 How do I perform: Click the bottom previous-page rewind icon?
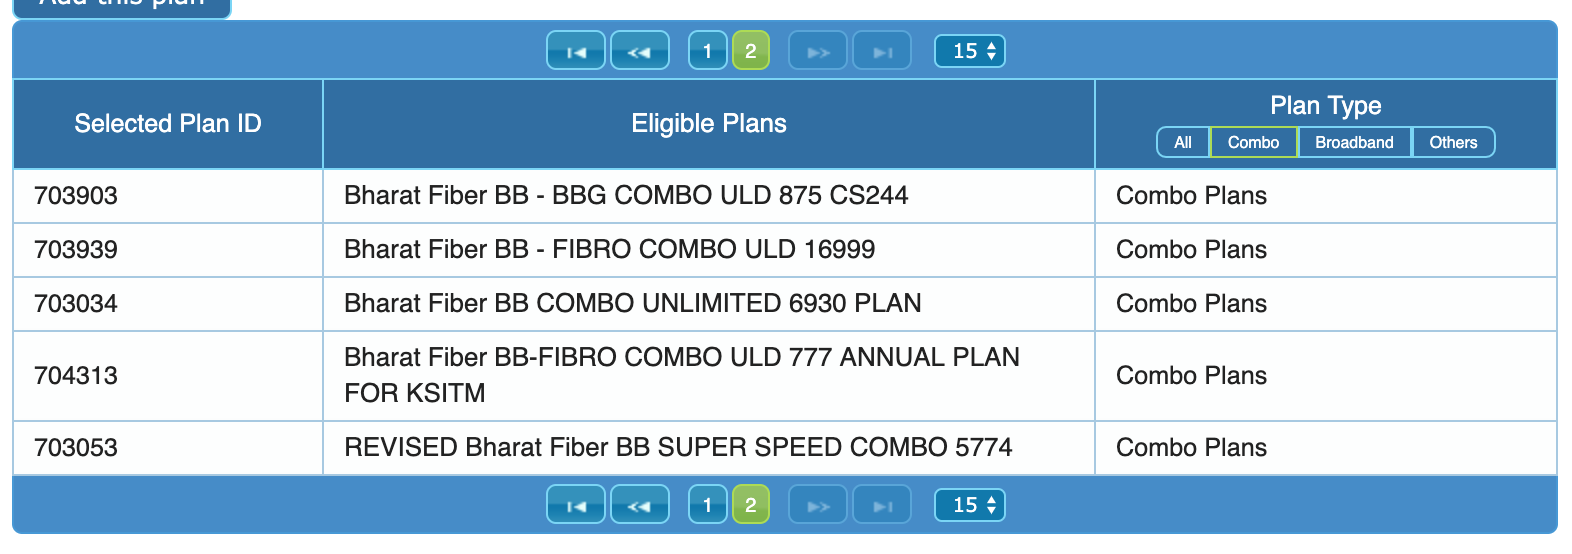click(x=639, y=505)
